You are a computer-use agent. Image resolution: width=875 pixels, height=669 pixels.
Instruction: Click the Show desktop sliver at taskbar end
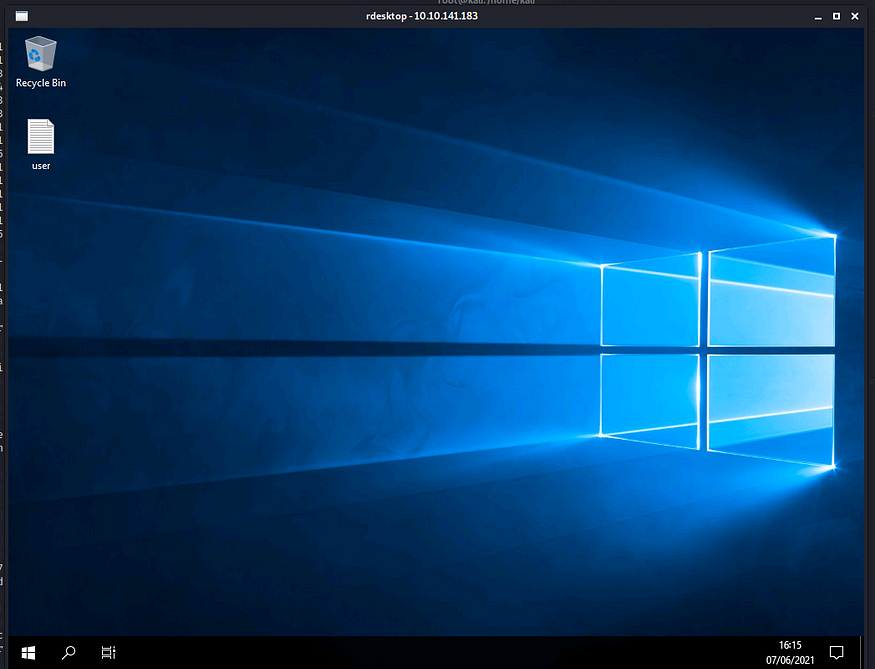[x=862, y=652]
